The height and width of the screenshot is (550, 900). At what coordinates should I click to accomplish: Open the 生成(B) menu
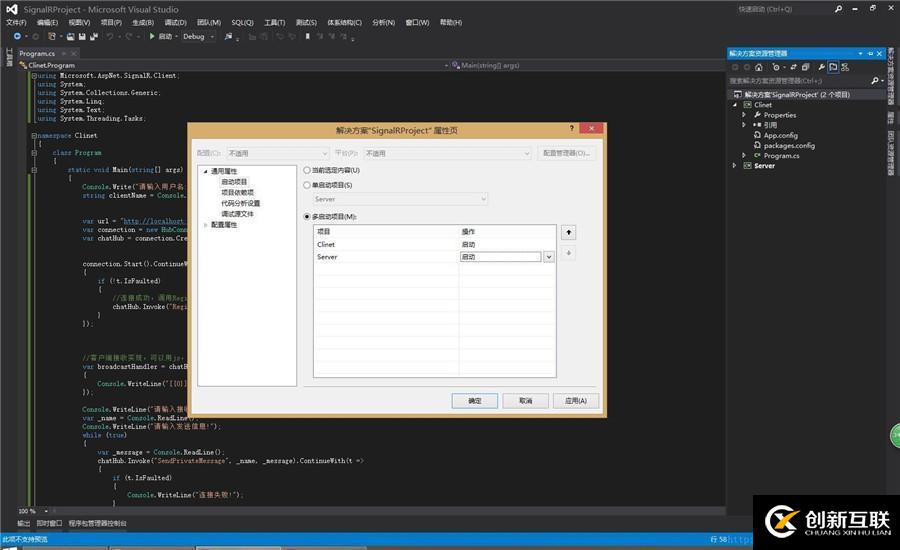pos(143,22)
